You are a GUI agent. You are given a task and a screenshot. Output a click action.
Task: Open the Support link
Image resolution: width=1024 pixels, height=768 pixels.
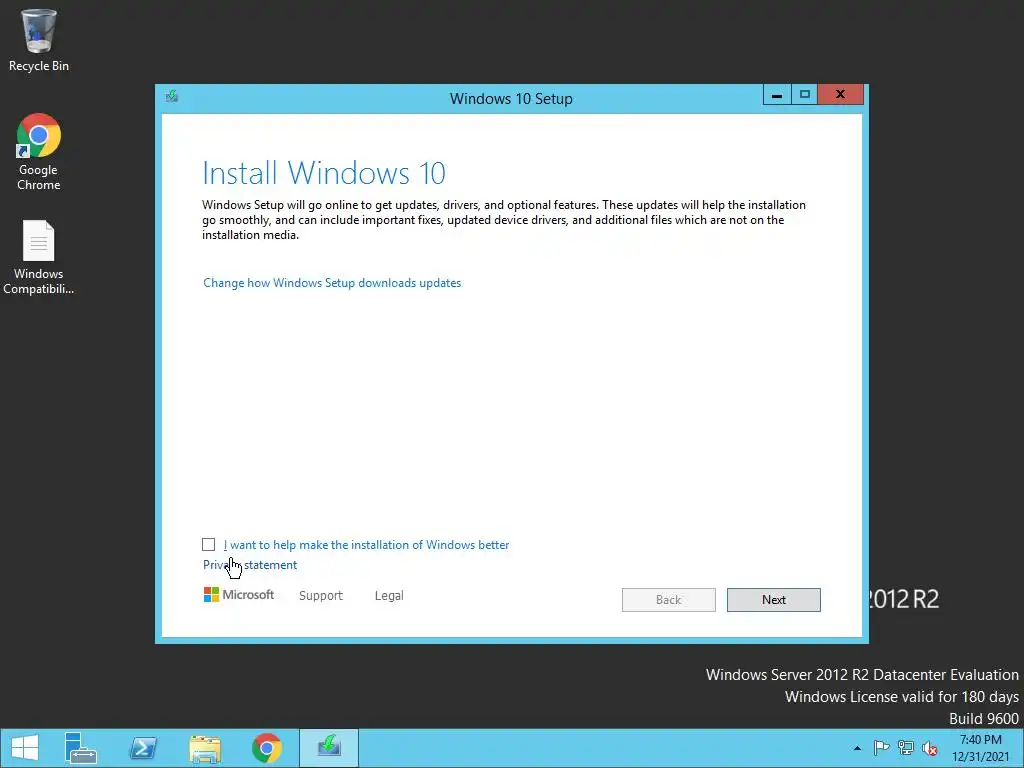(321, 596)
